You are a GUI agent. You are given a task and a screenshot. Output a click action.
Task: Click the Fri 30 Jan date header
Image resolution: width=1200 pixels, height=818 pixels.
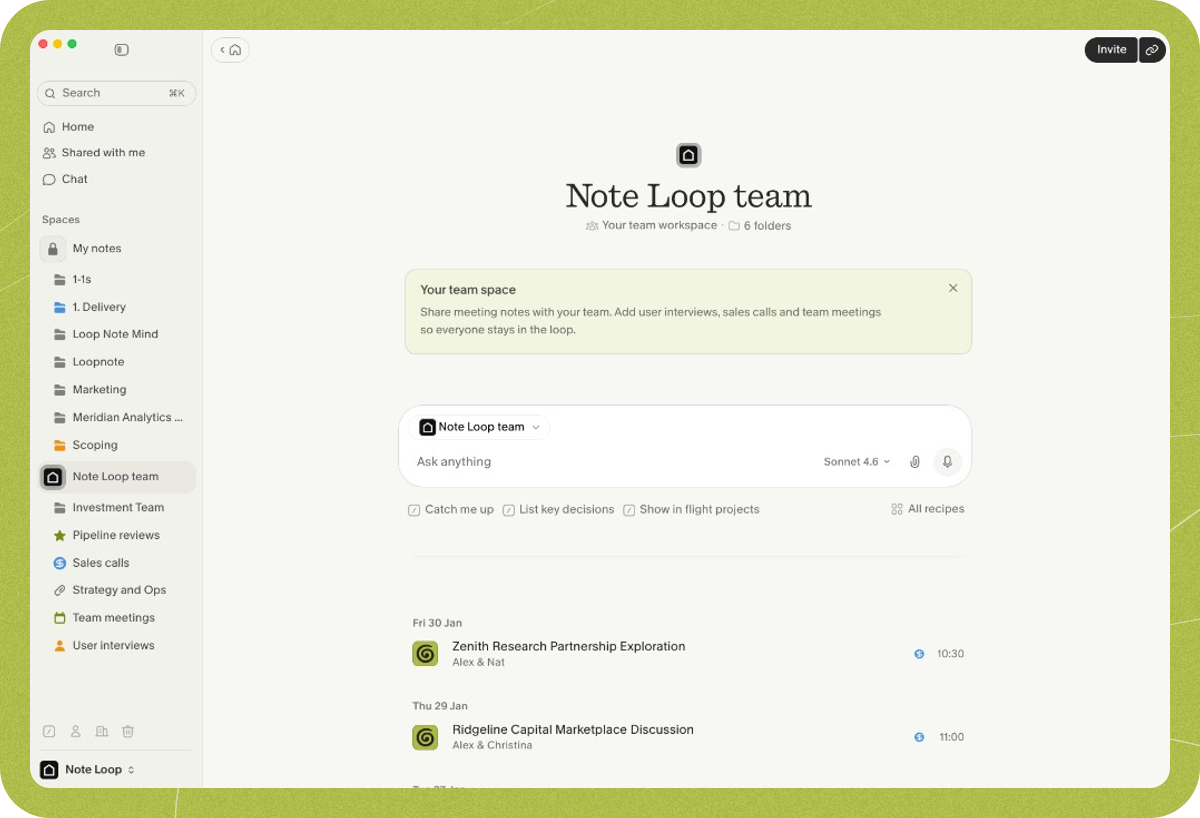[437, 623]
